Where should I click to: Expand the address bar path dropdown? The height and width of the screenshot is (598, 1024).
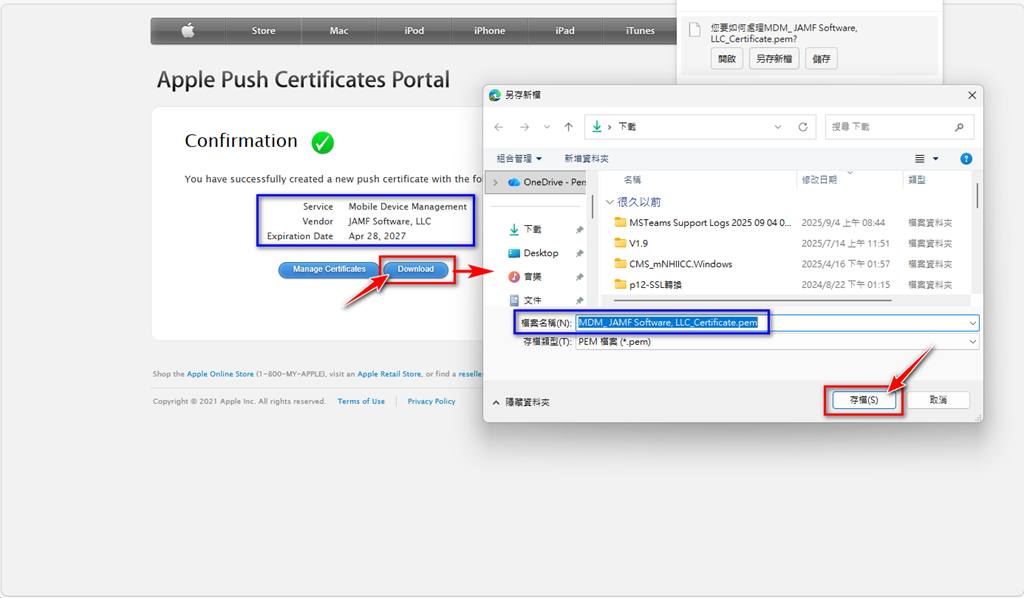coord(778,127)
